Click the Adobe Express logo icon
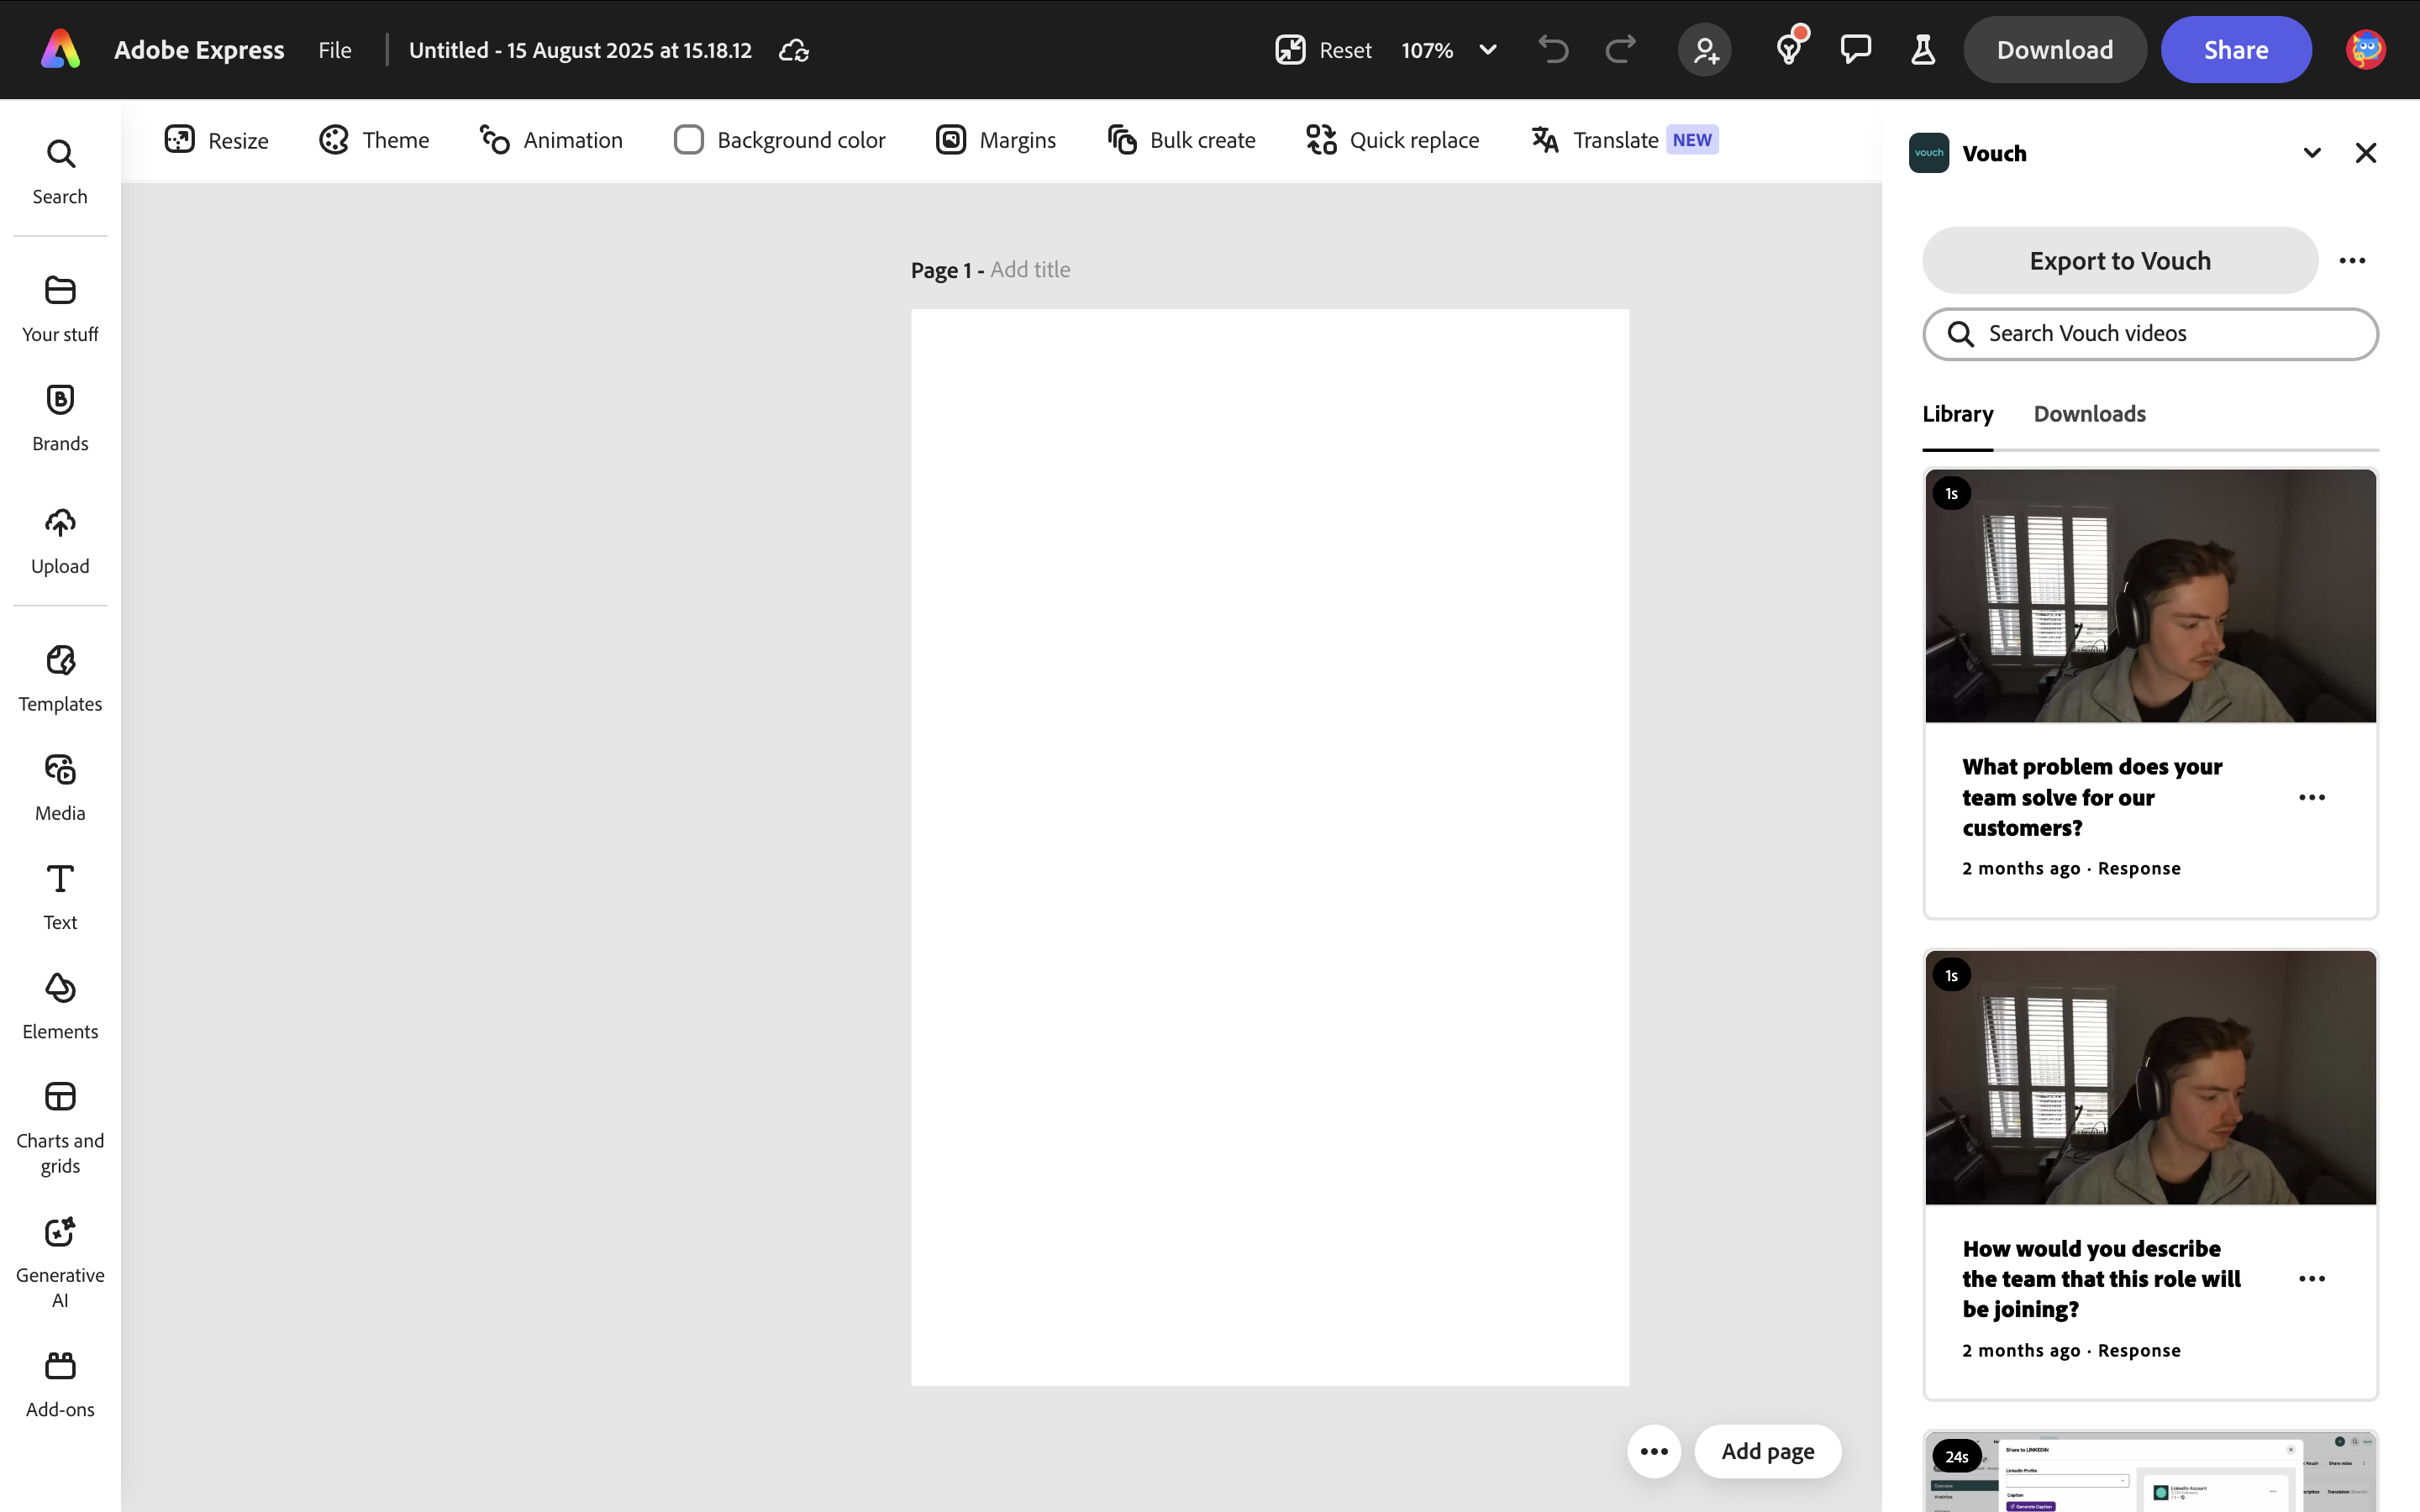 pyautogui.click(x=60, y=49)
